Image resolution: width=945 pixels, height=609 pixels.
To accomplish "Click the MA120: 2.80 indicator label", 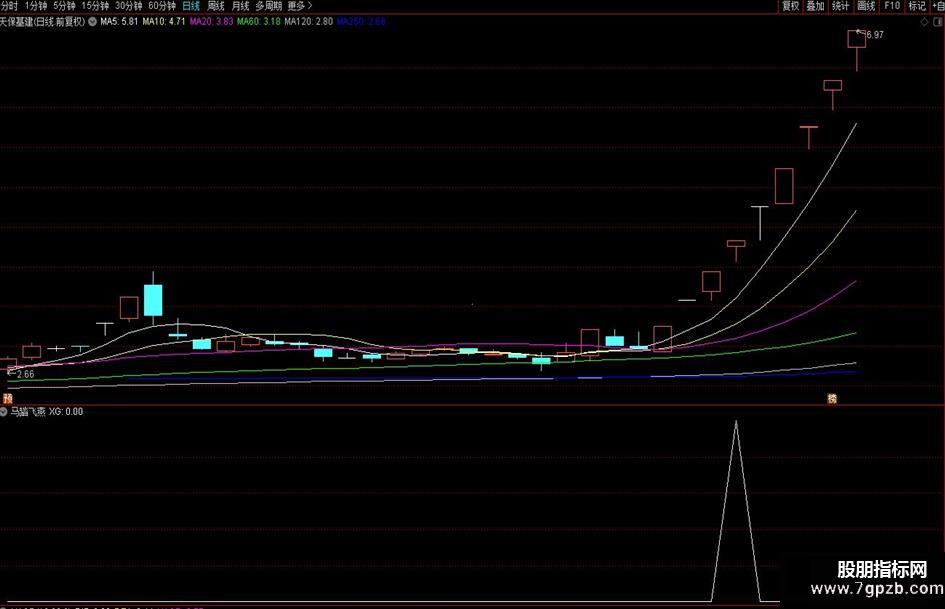I will pyautogui.click(x=309, y=22).
